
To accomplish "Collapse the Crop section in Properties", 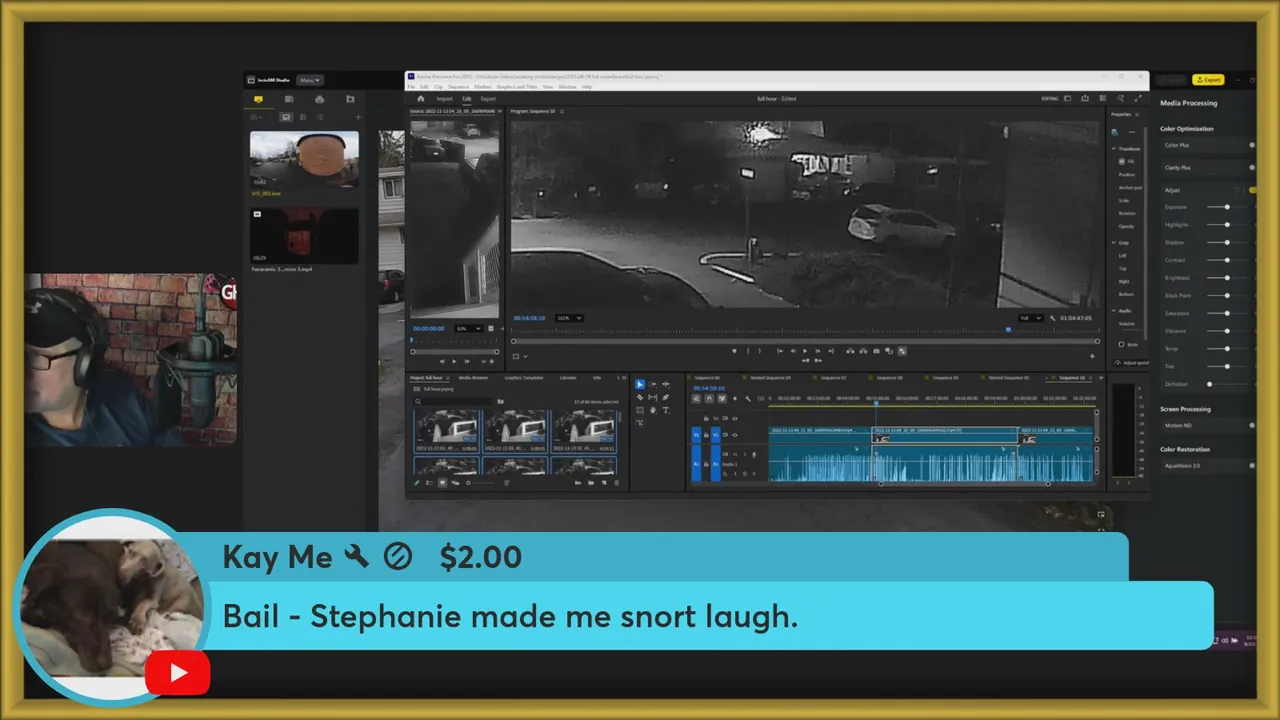I will (x=1113, y=242).
